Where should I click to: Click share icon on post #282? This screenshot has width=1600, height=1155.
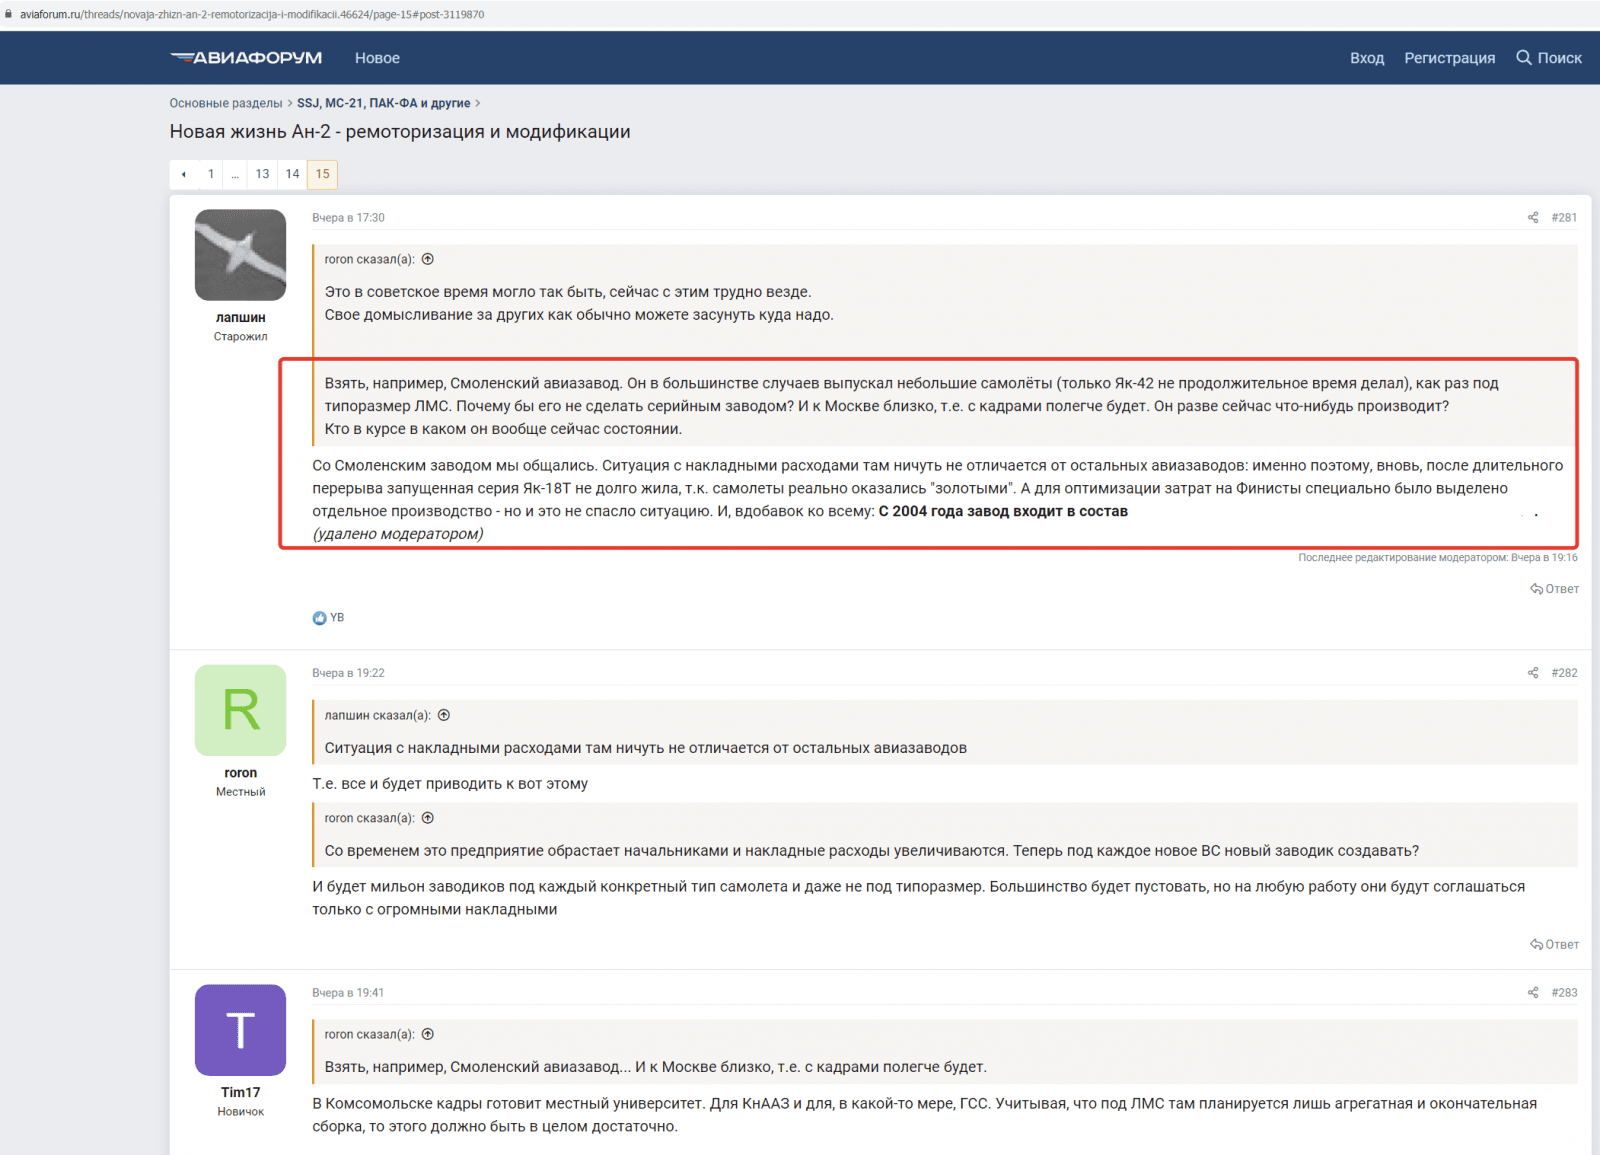coord(1532,673)
